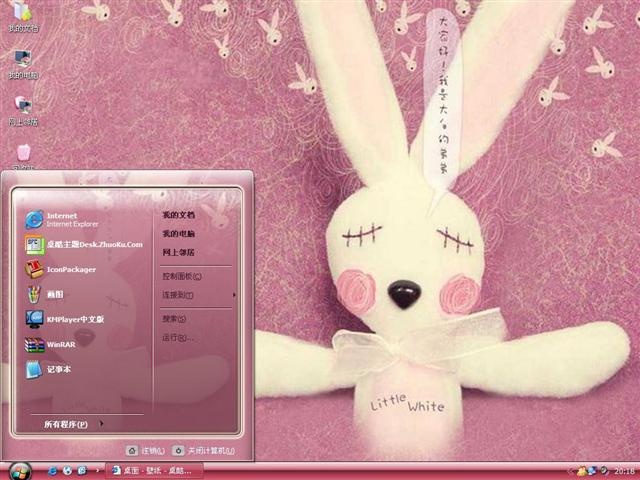This screenshot has width=640, height=480.
Task: Open 我的电脑 desktop icon
Action: click(23, 65)
